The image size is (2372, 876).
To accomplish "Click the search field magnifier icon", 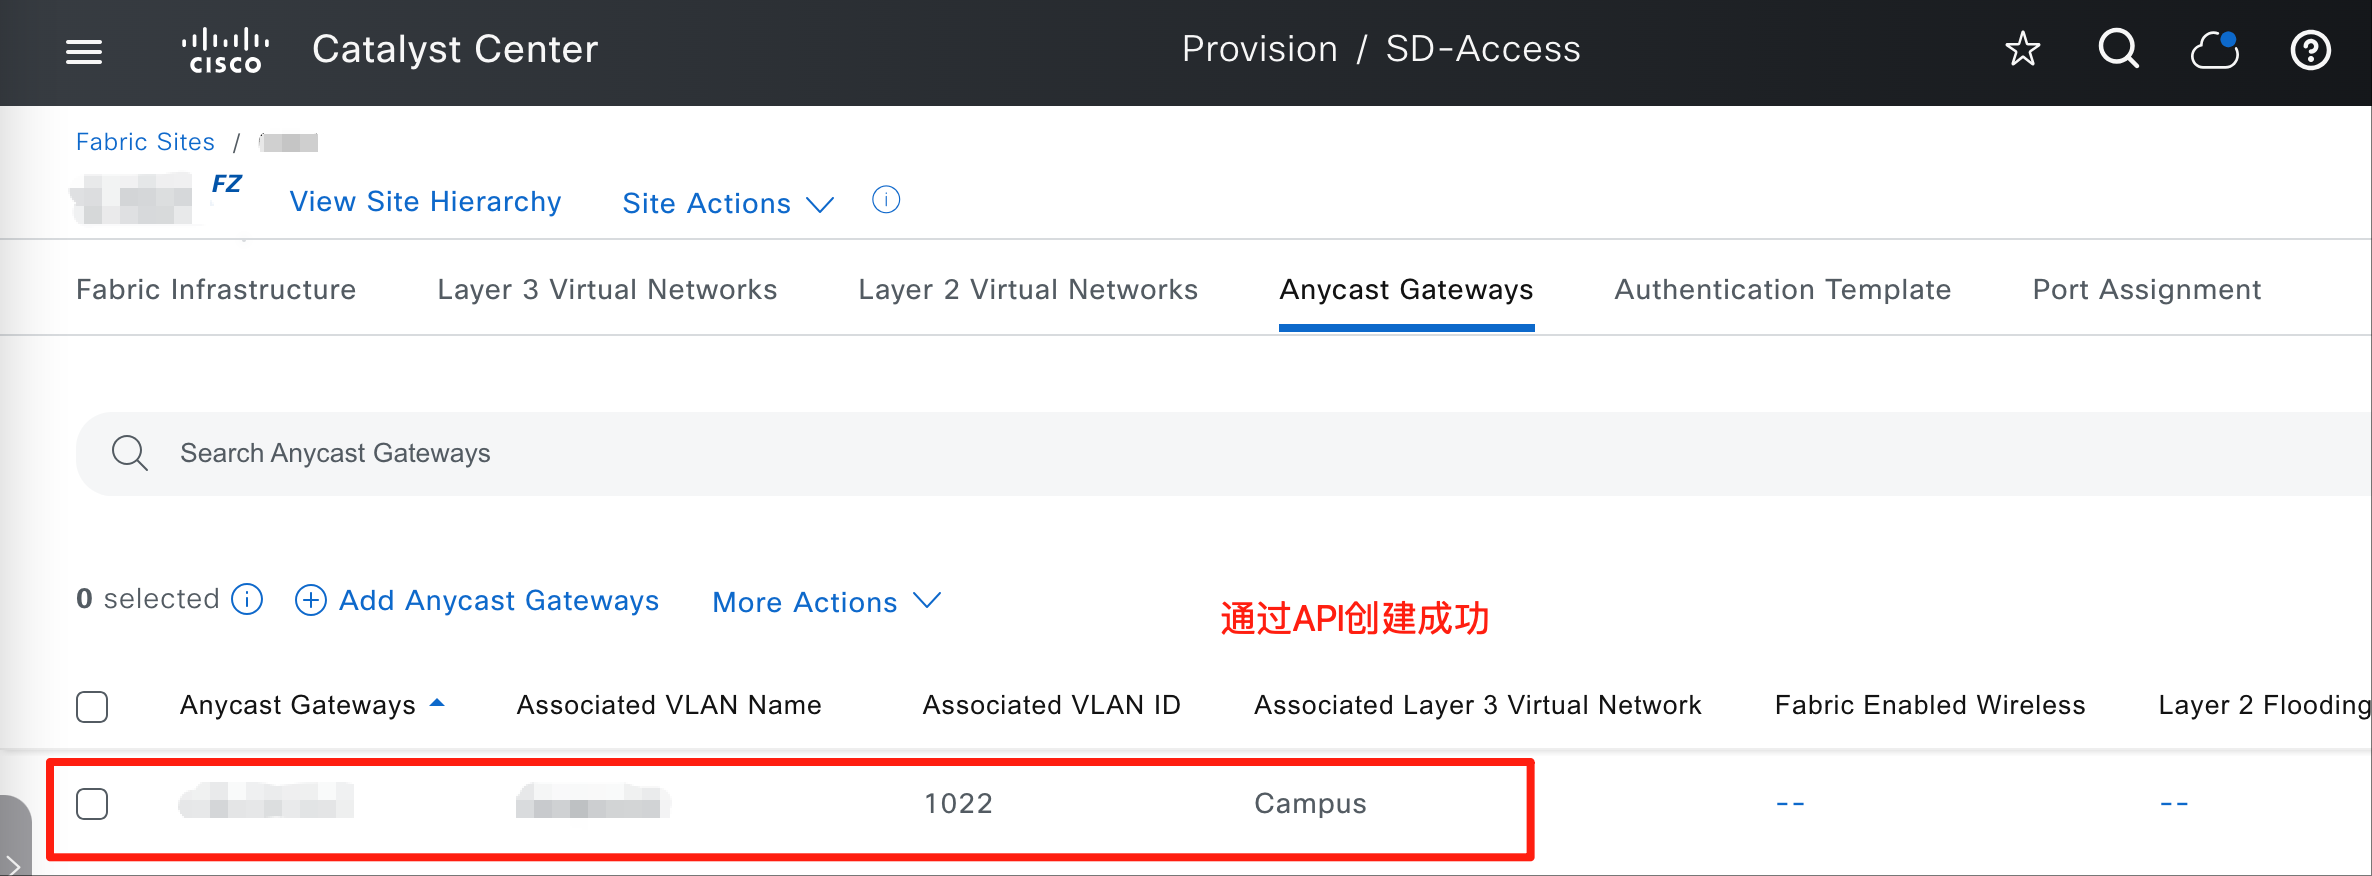I will tap(130, 453).
